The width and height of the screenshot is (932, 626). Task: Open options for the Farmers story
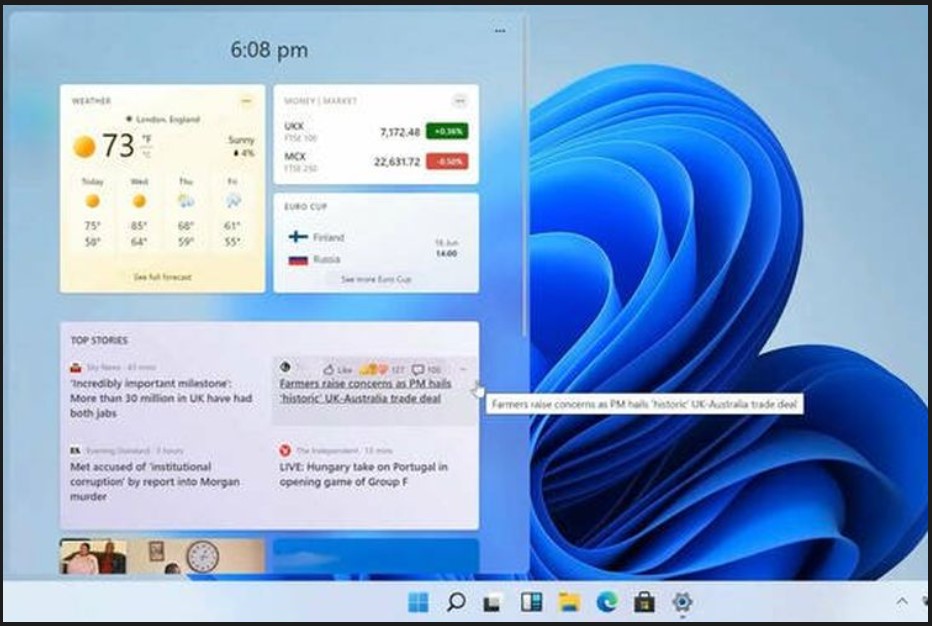click(464, 369)
